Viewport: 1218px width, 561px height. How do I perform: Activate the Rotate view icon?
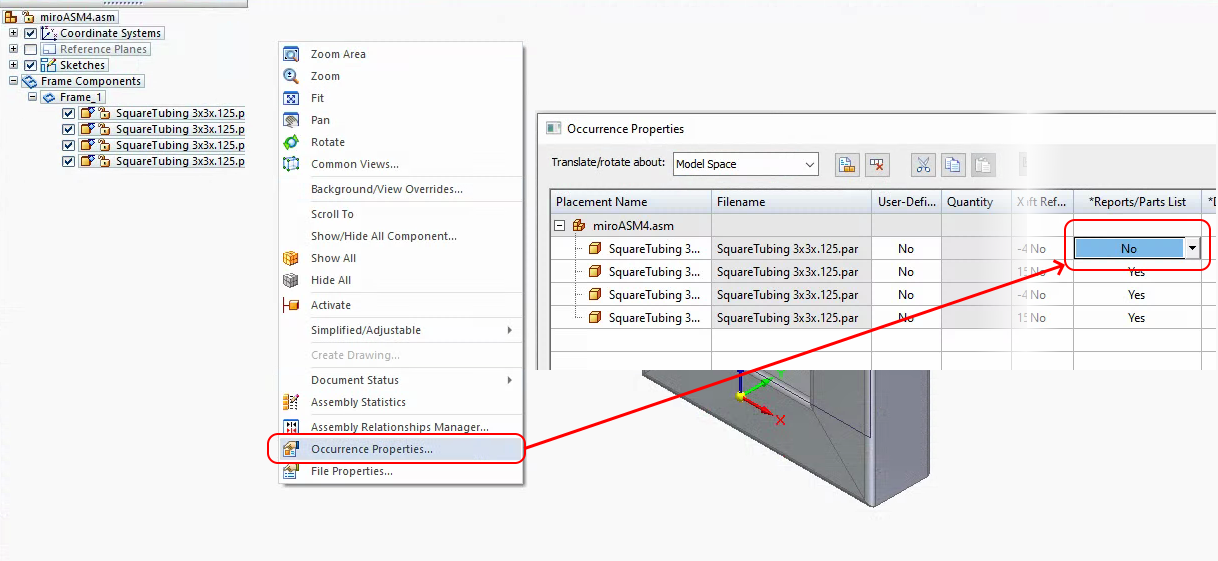pyautogui.click(x=291, y=142)
